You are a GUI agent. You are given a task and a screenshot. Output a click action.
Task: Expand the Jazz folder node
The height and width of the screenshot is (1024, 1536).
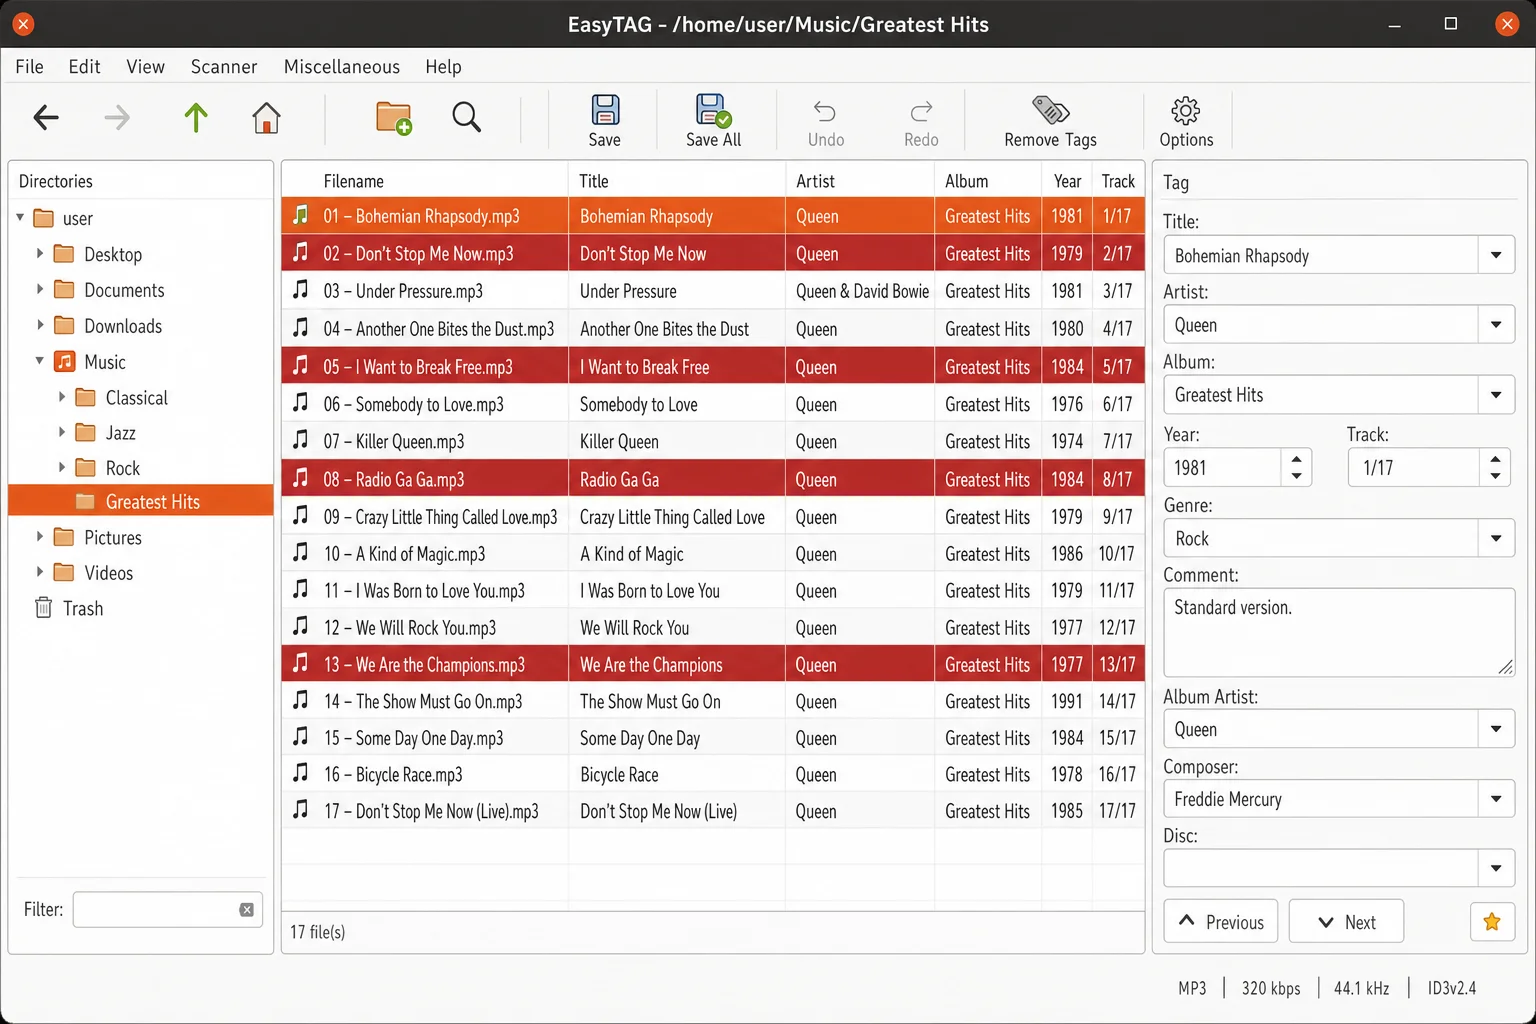pos(62,432)
